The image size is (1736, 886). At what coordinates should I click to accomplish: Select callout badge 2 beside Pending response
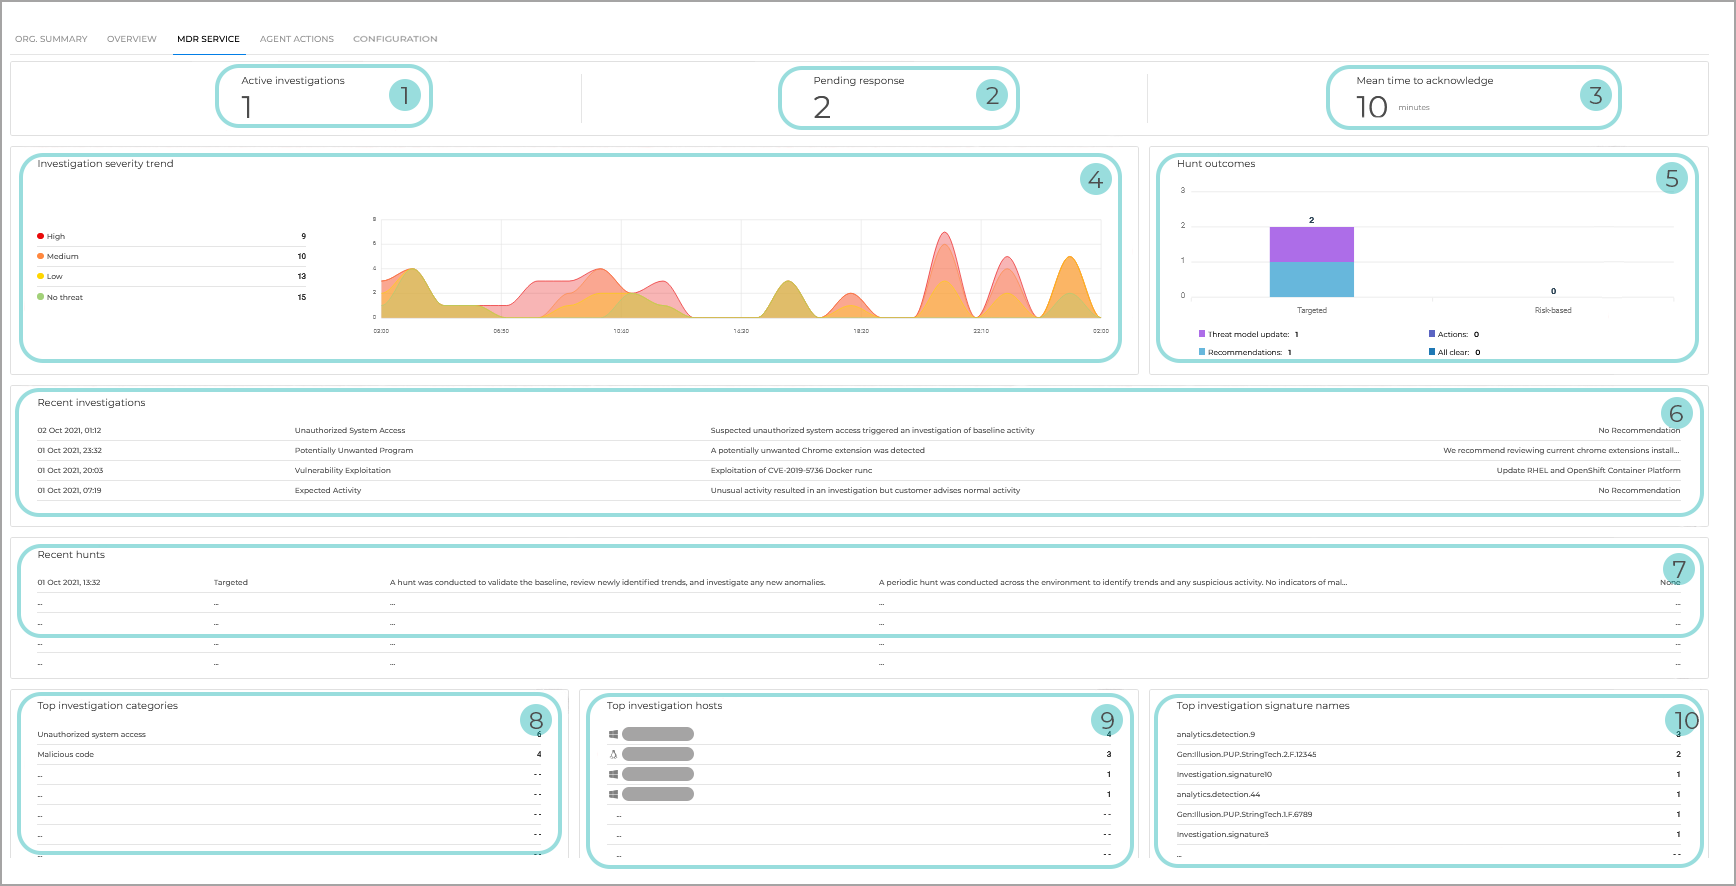pyautogui.click(x=991, y=95)
